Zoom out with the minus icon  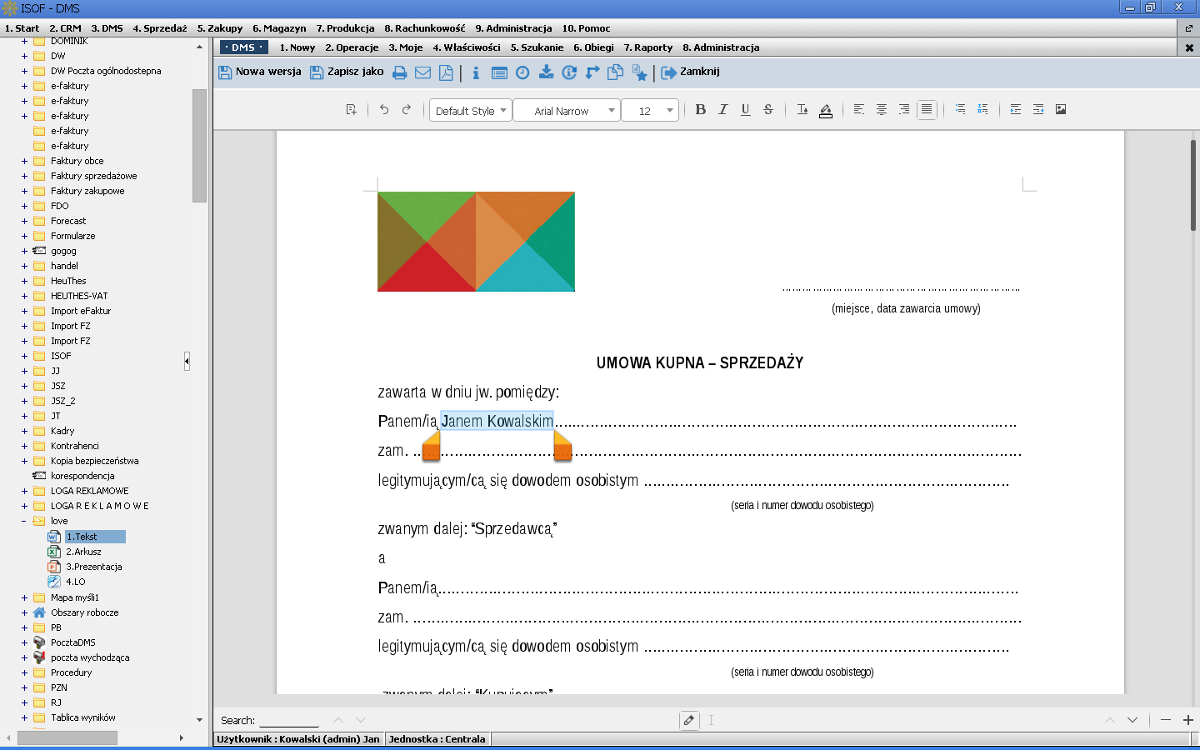point(1165,720)
